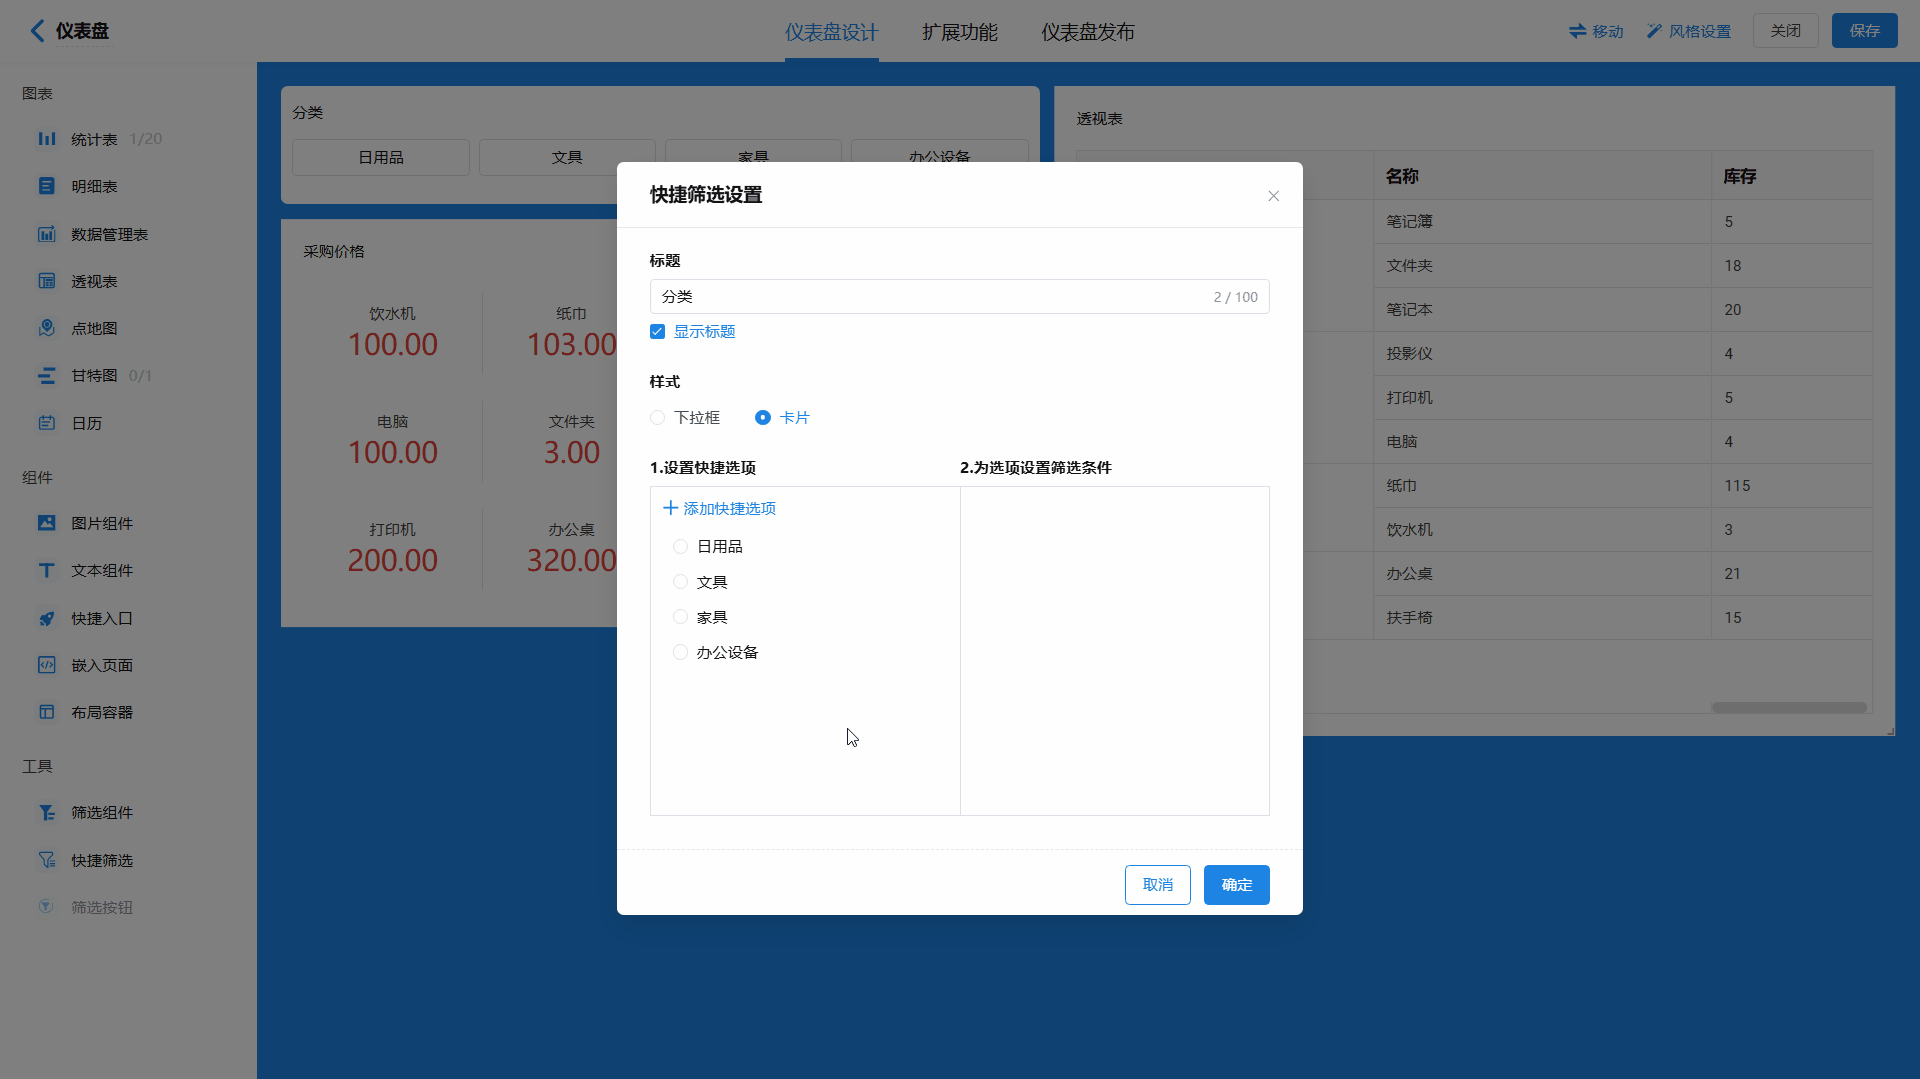Click 添加快捷选项 link
This screenshot has width=1920, height=1079.
[720, 509]
